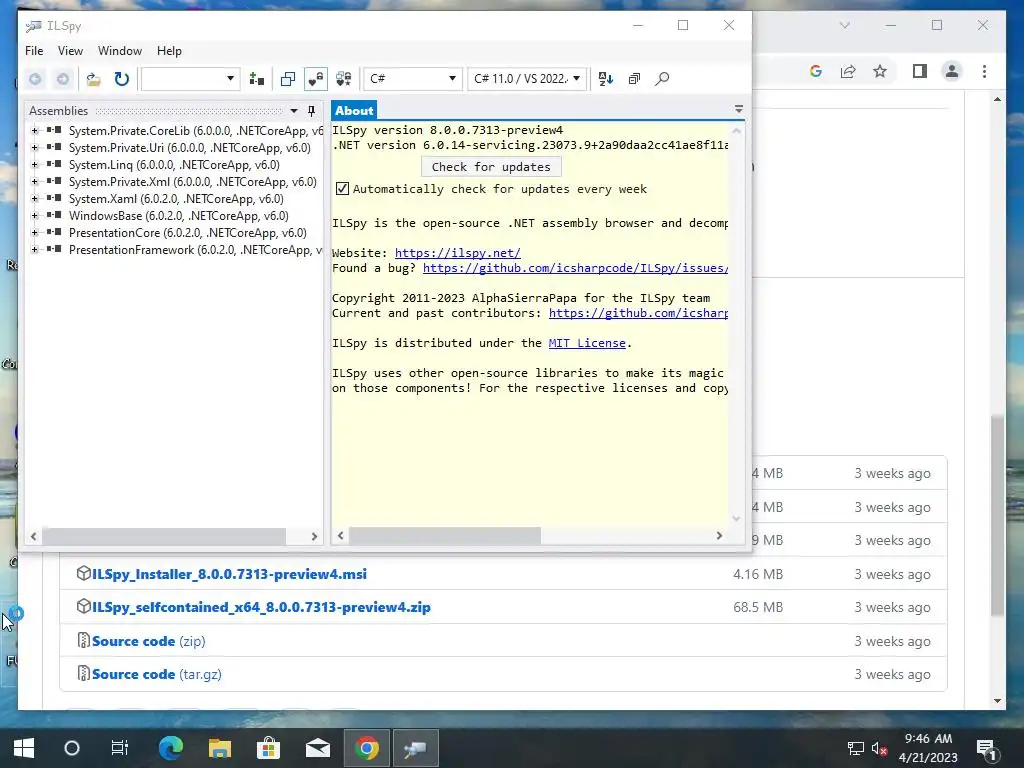Viewport: 1024px width, 768px height.
Task: Click the Share page icon in Chrome
Action: (848, 71)
